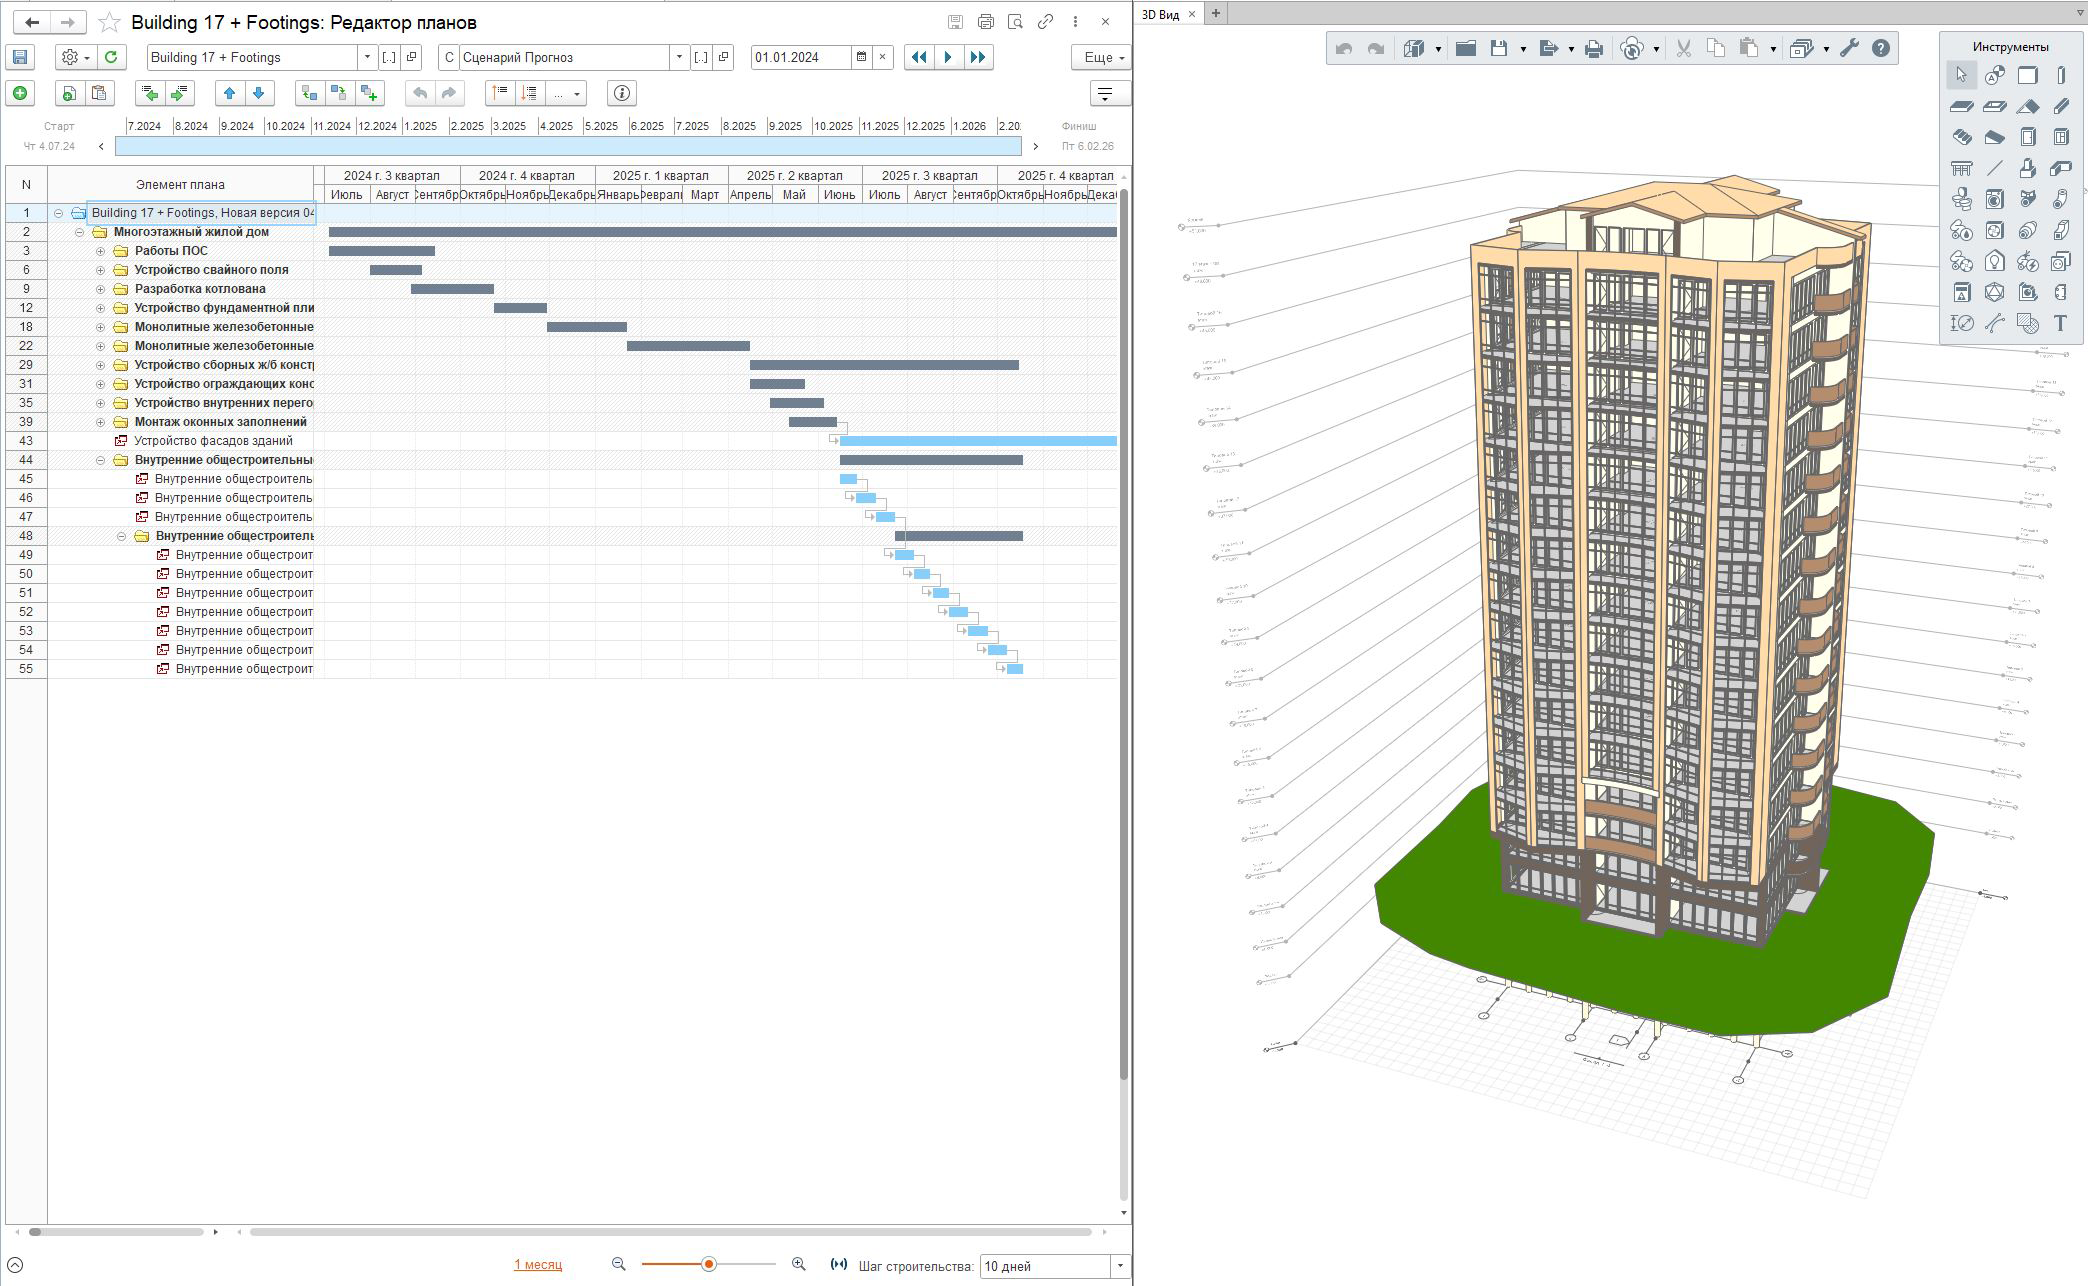
Task: Click the Gantt zoom slider handle
Action: pyautogui.click(x=709, y=1265)
